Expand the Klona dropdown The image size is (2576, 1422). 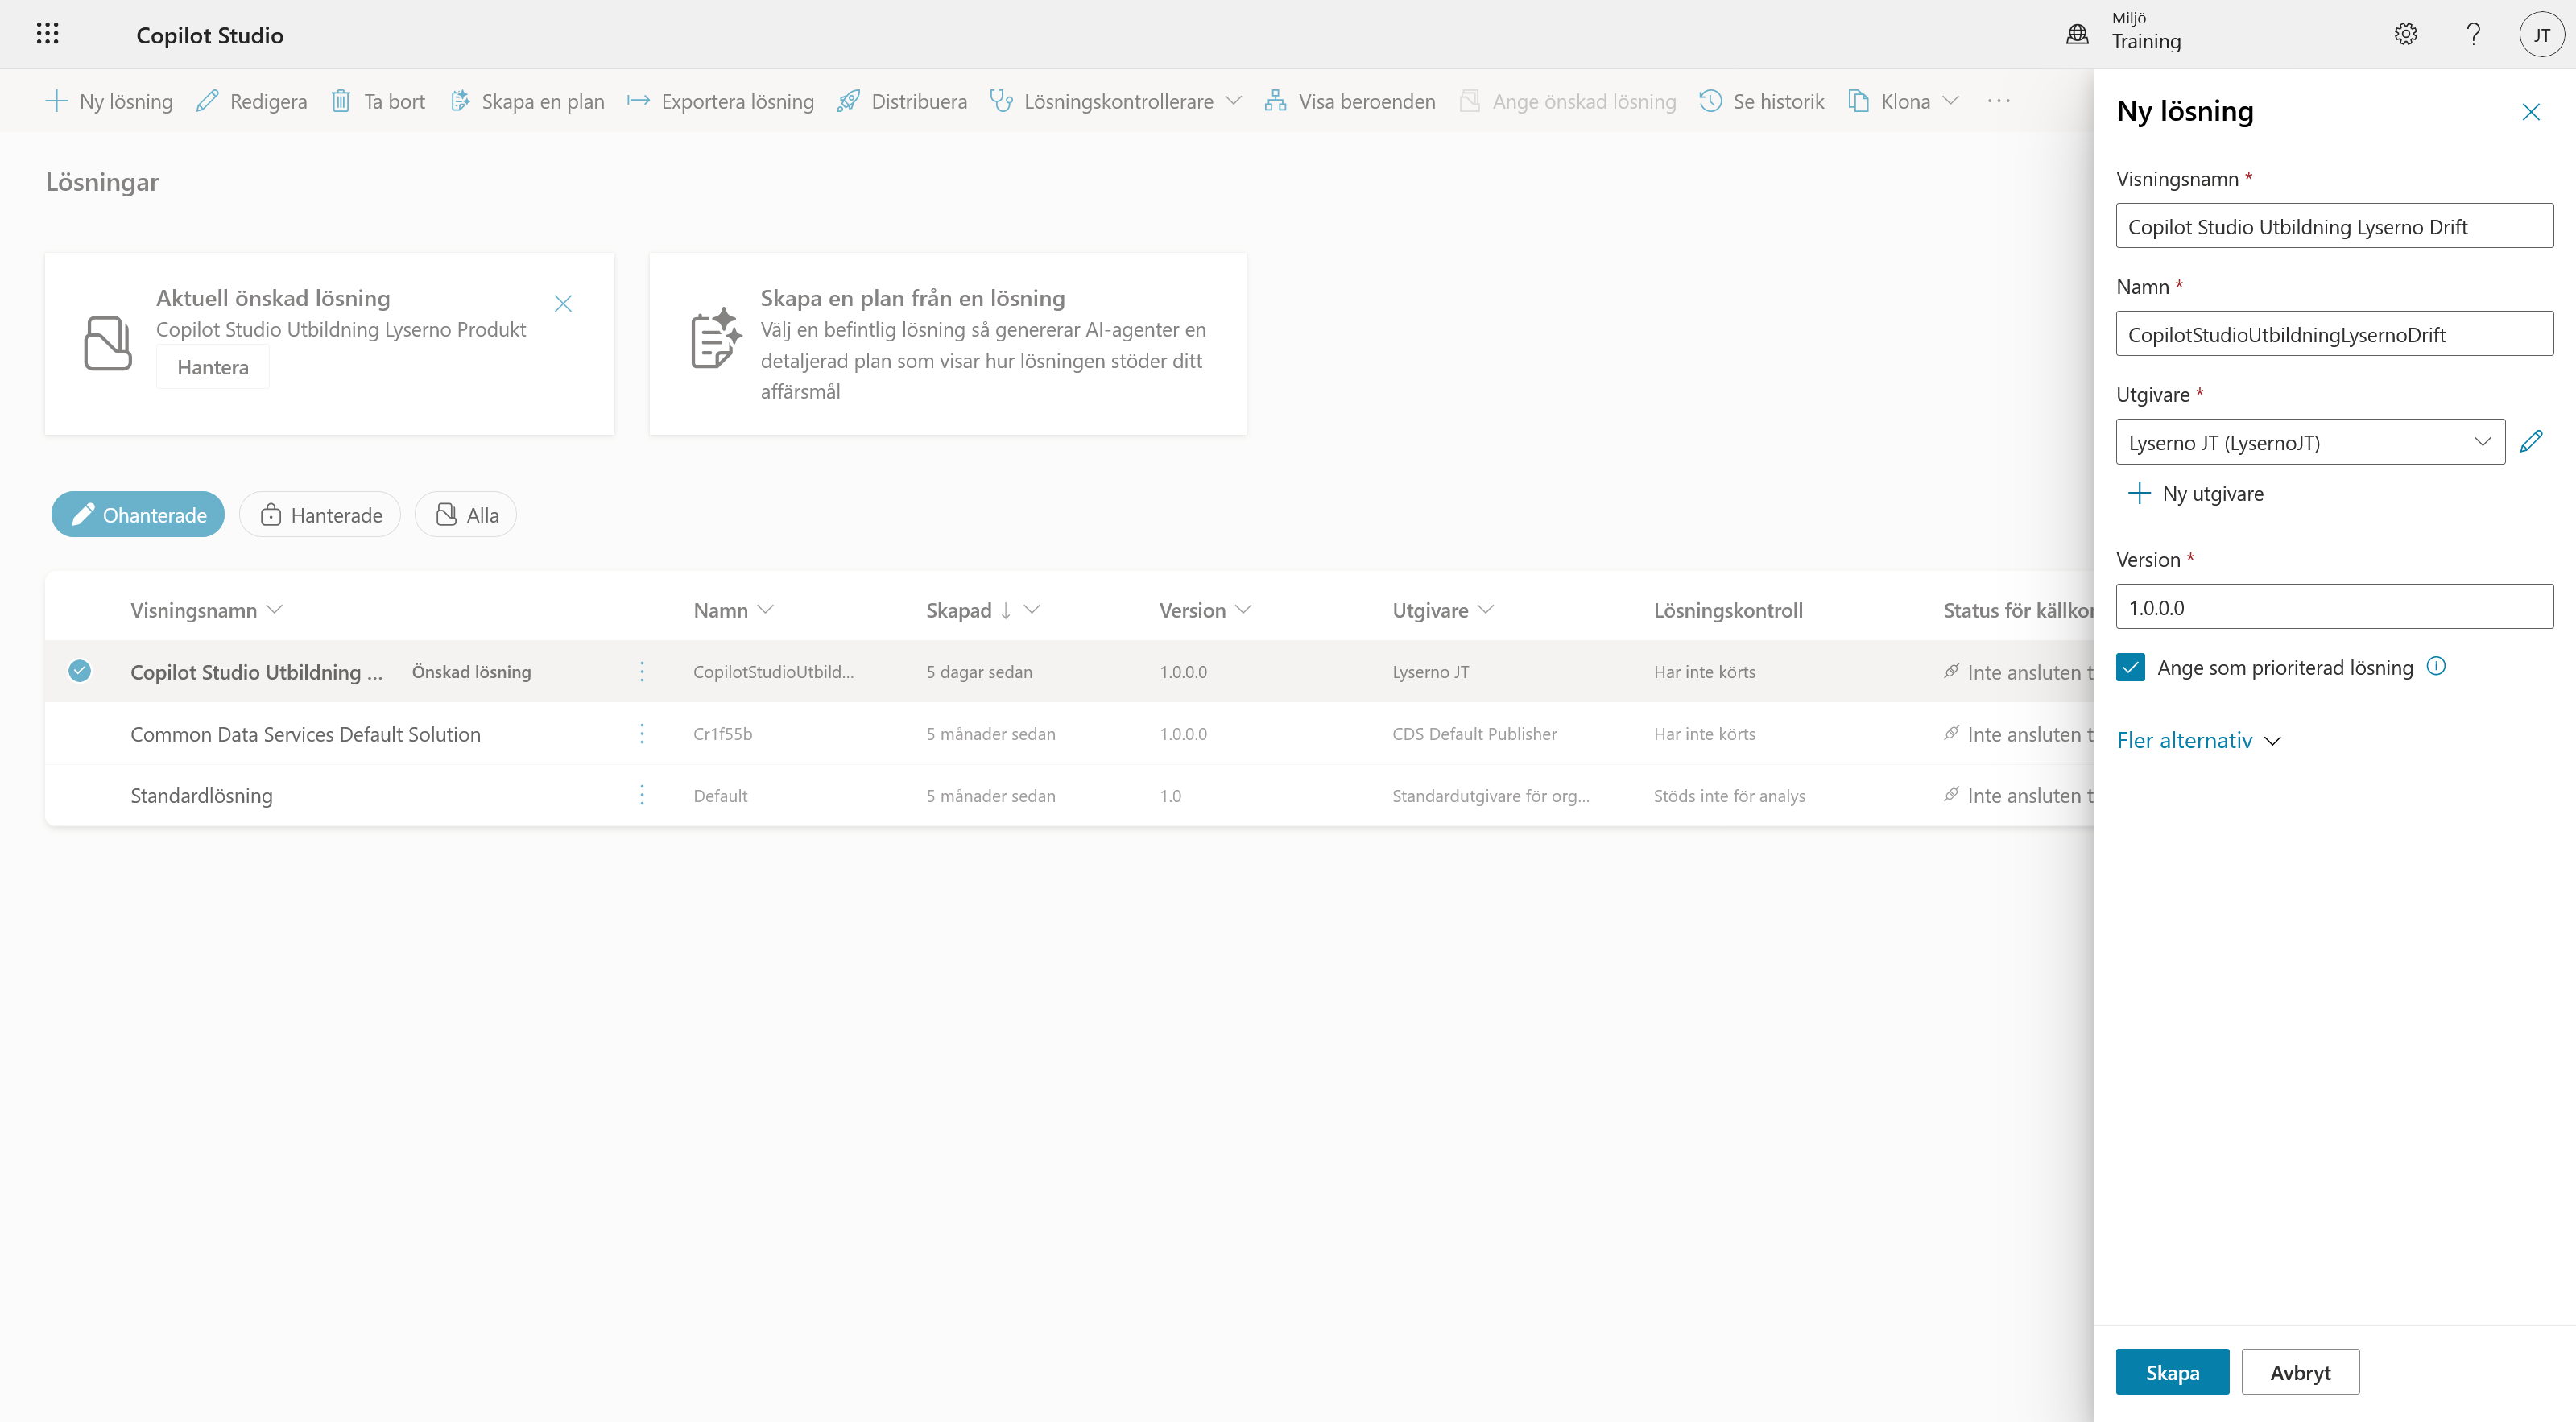(1950, 101)
